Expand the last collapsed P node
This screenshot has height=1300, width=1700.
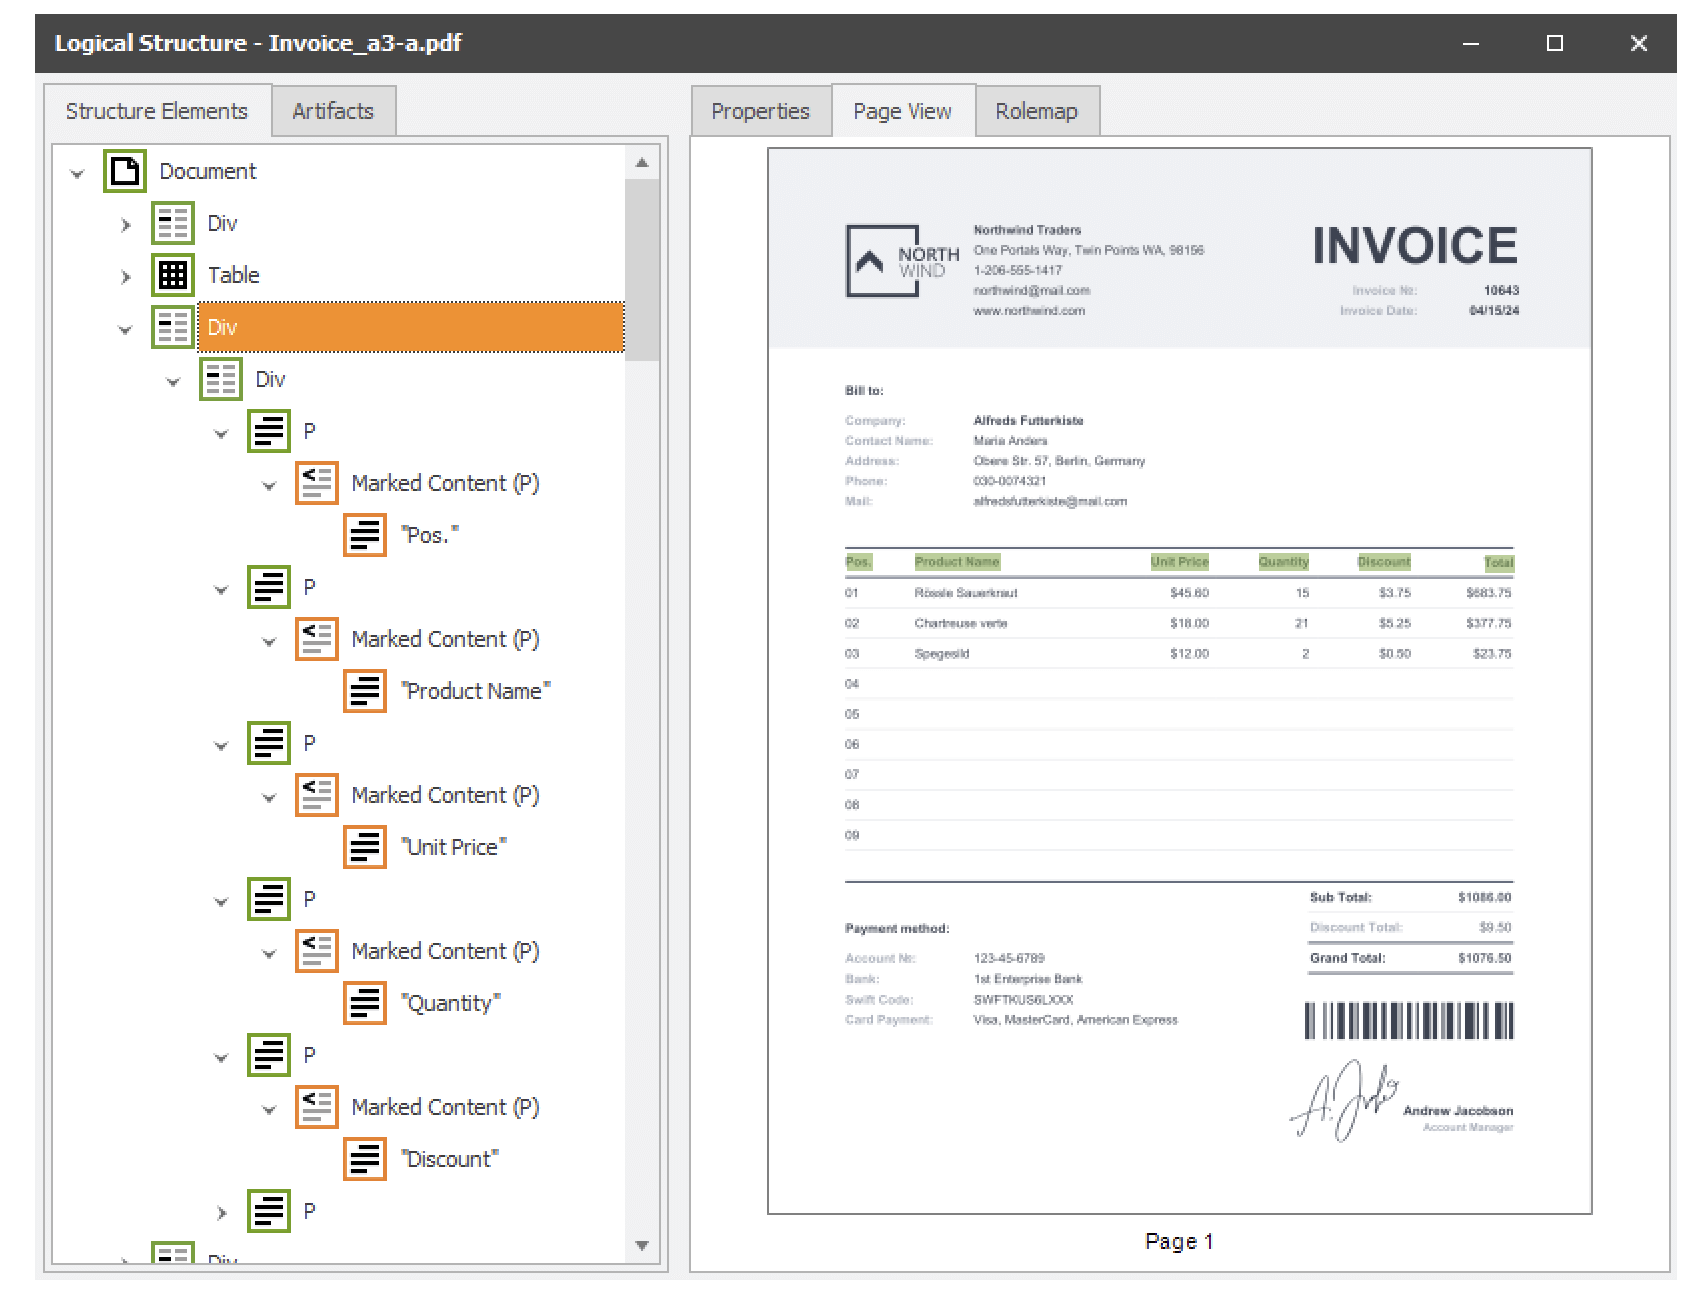221,1212
